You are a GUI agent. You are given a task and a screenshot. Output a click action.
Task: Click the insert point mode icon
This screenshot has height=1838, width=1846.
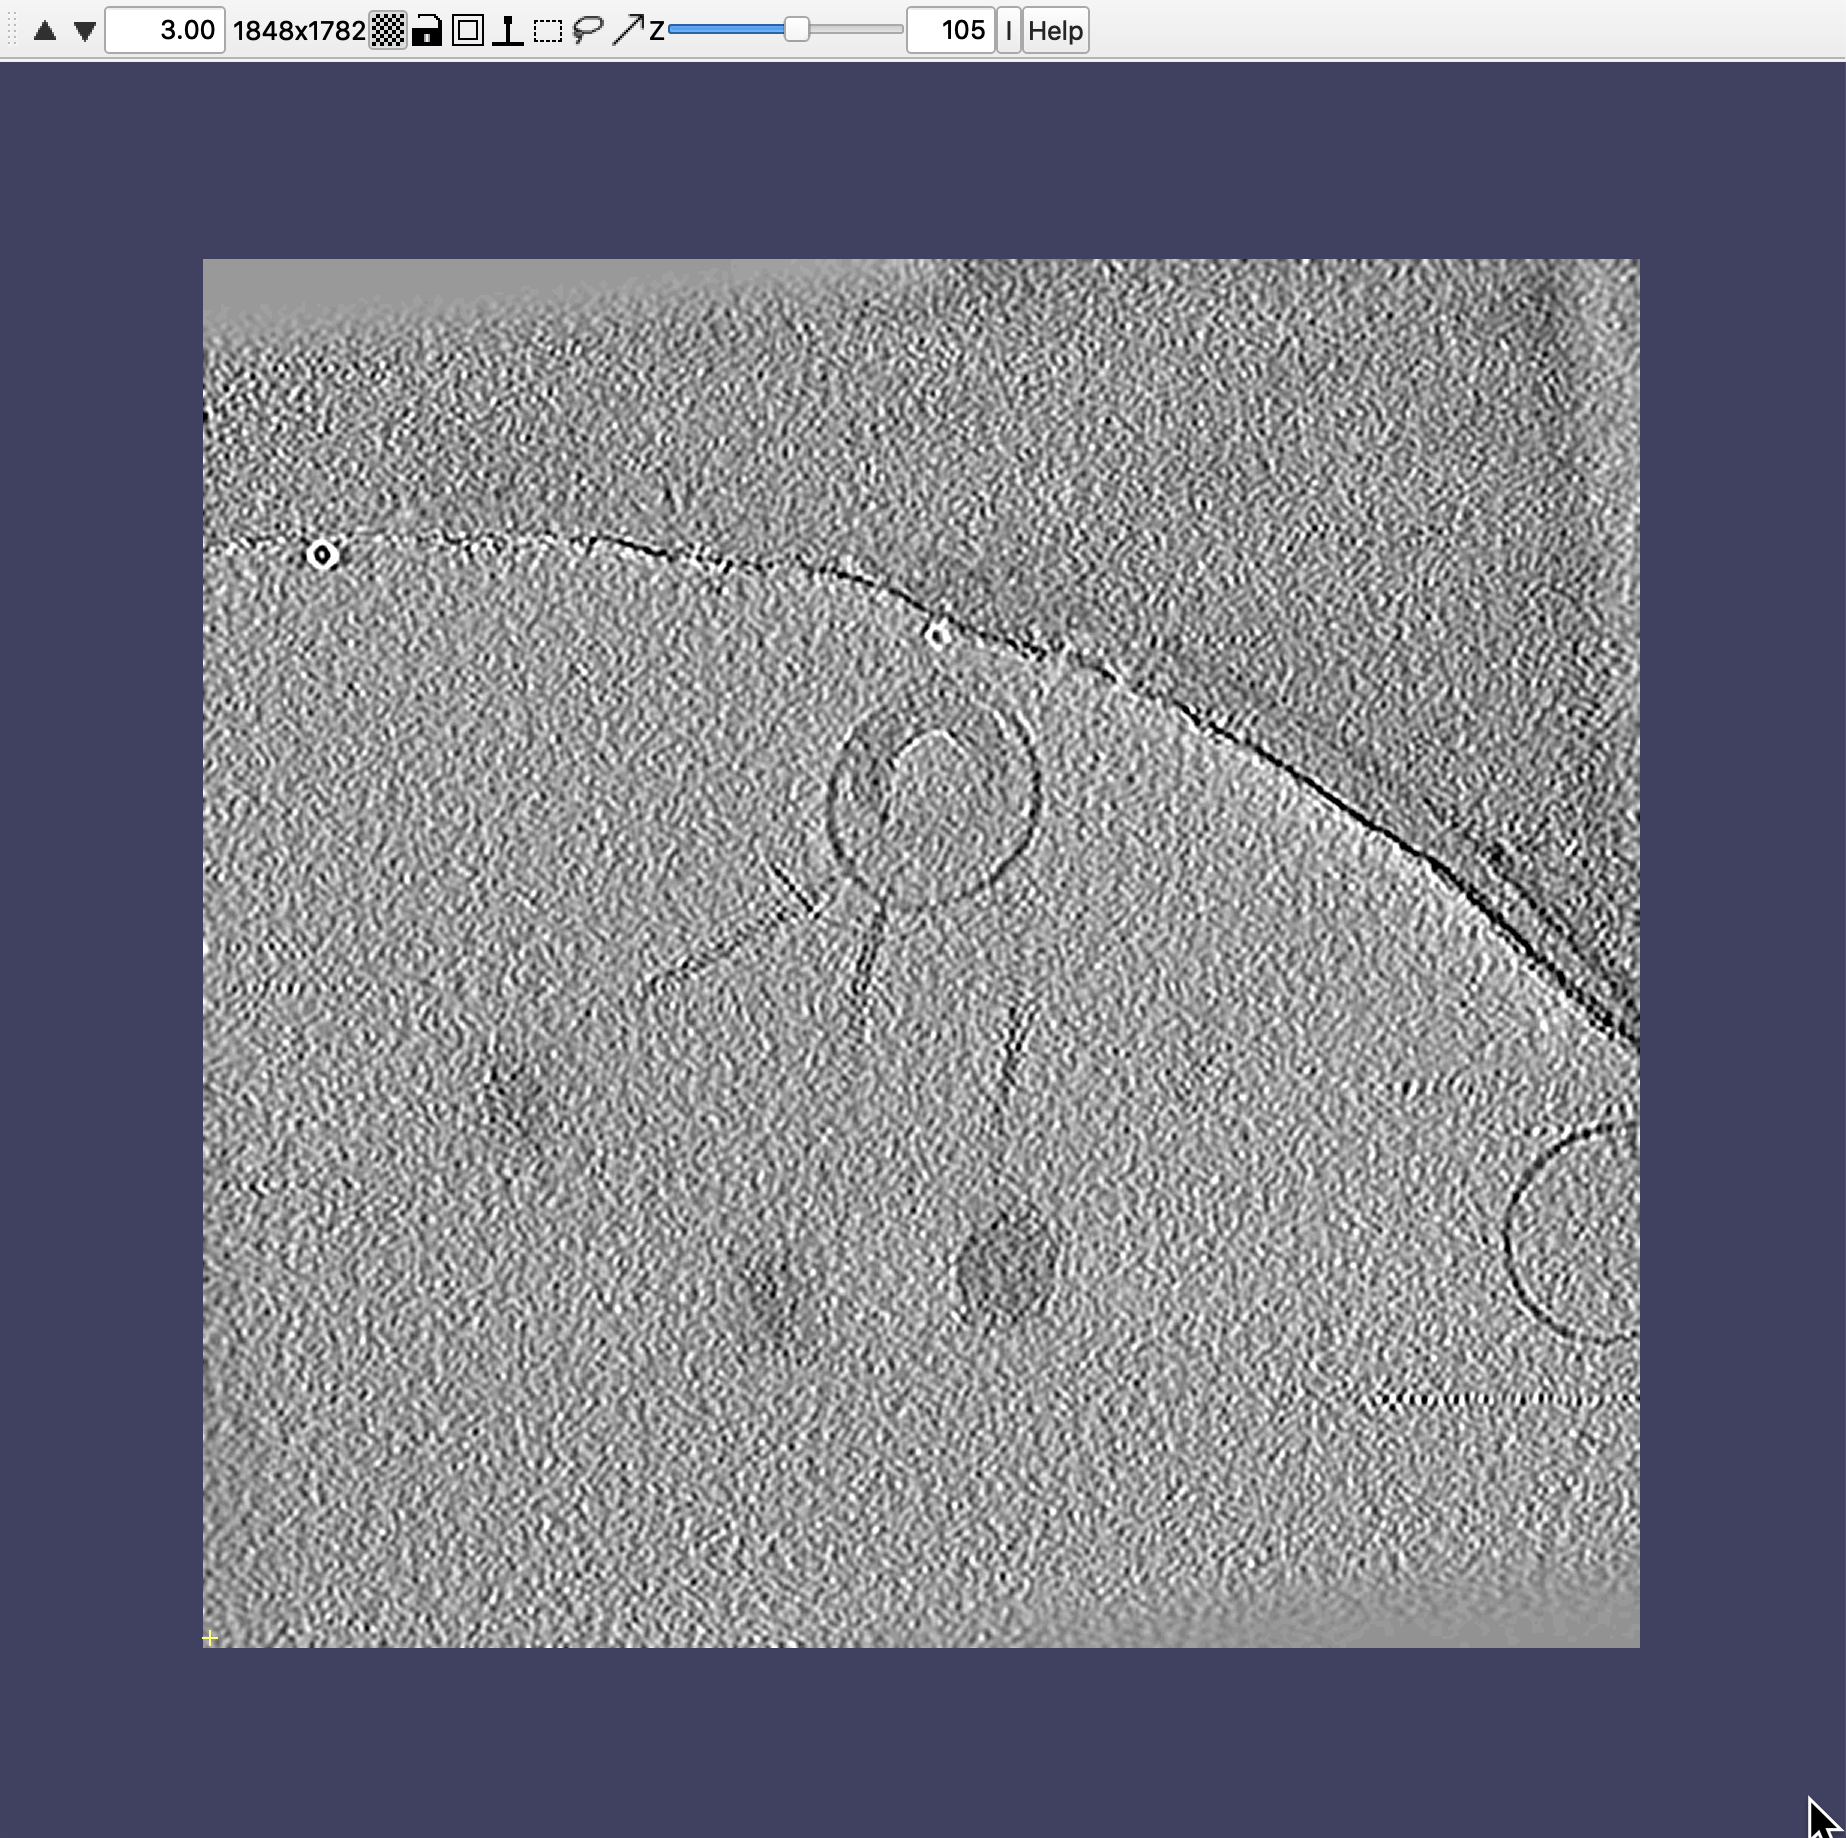508,31
